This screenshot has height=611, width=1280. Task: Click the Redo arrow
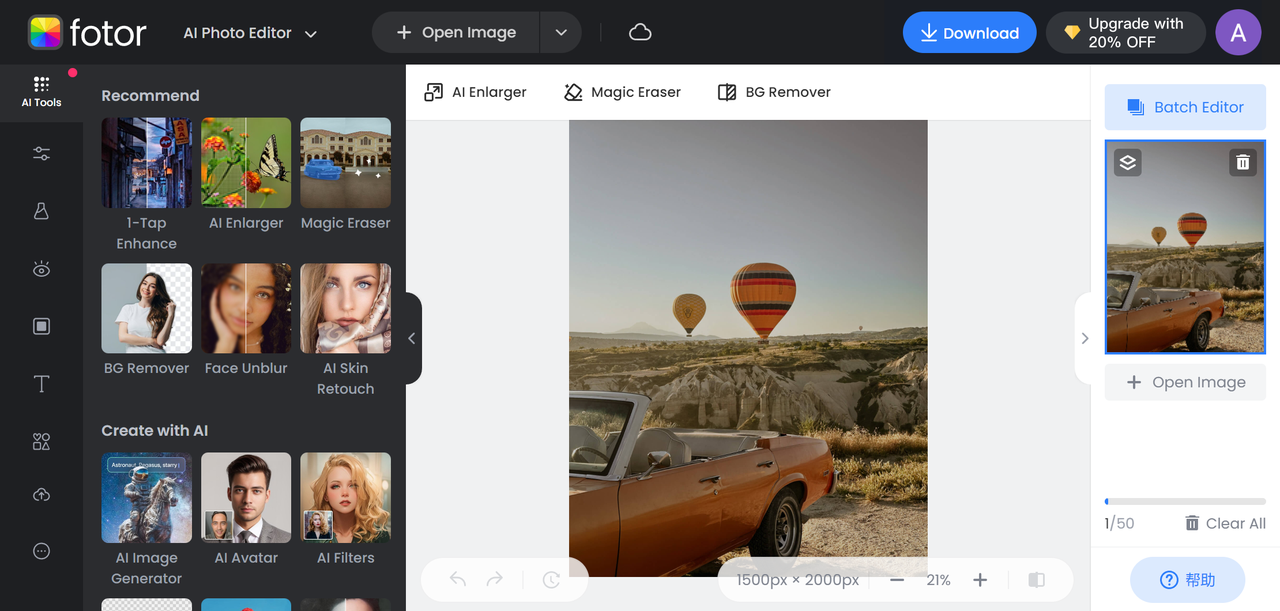click(x=494, y=579)
